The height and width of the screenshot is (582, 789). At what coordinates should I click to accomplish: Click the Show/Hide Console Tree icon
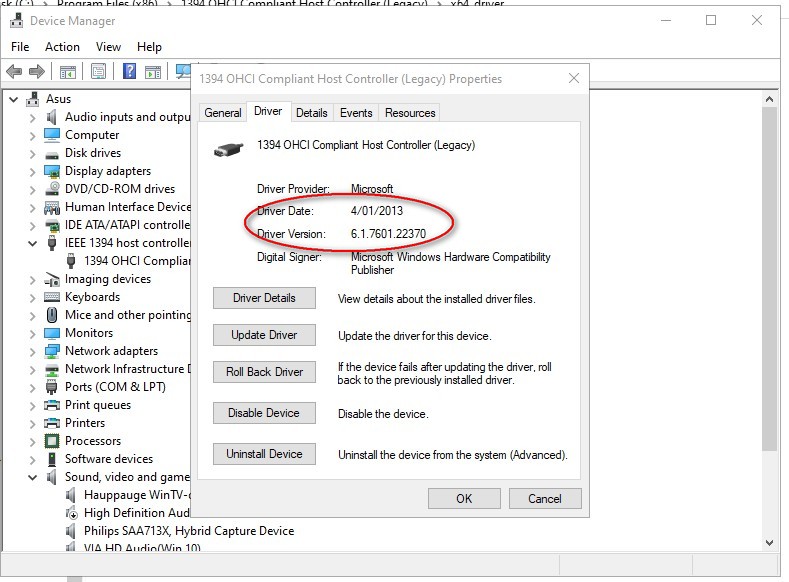(68, 71)
